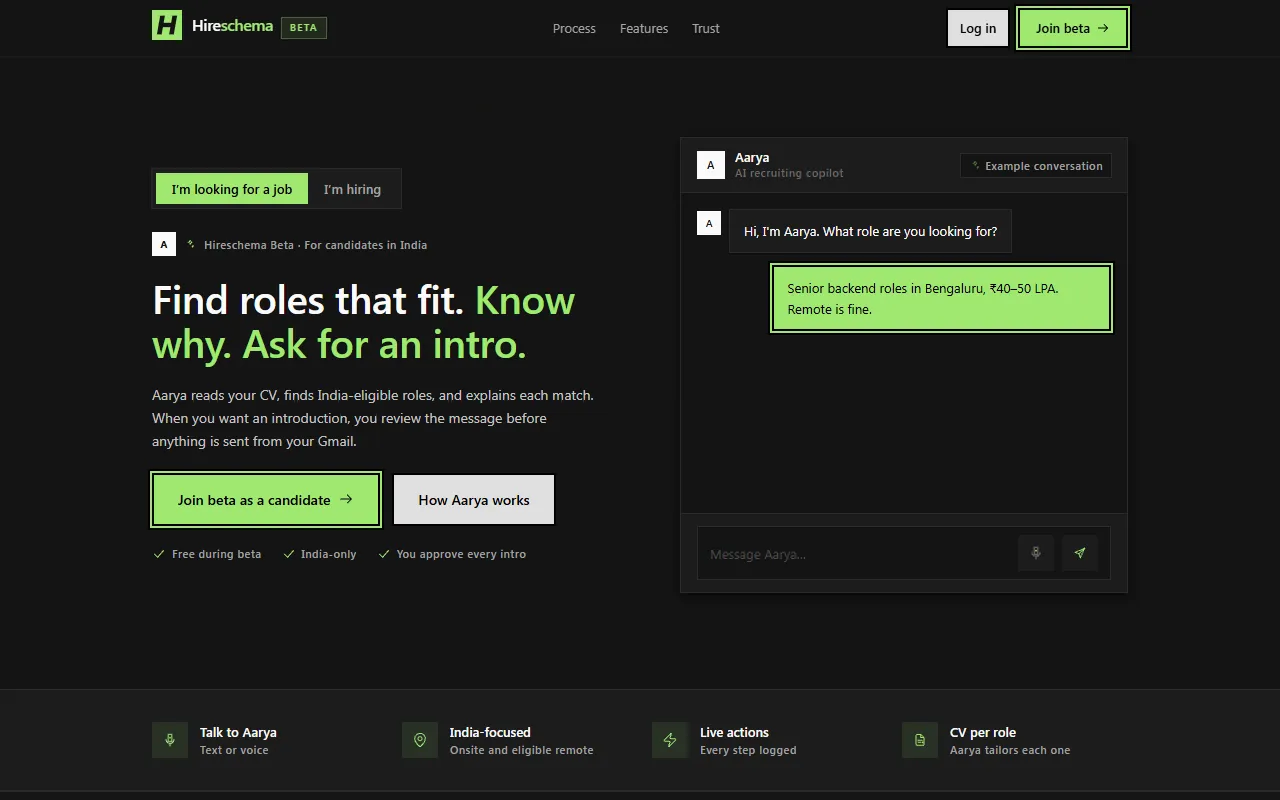Click the "Talk to Aarya" feature title
The width and height of the screenshot is (1280, 800).
[x=238, y=732]
